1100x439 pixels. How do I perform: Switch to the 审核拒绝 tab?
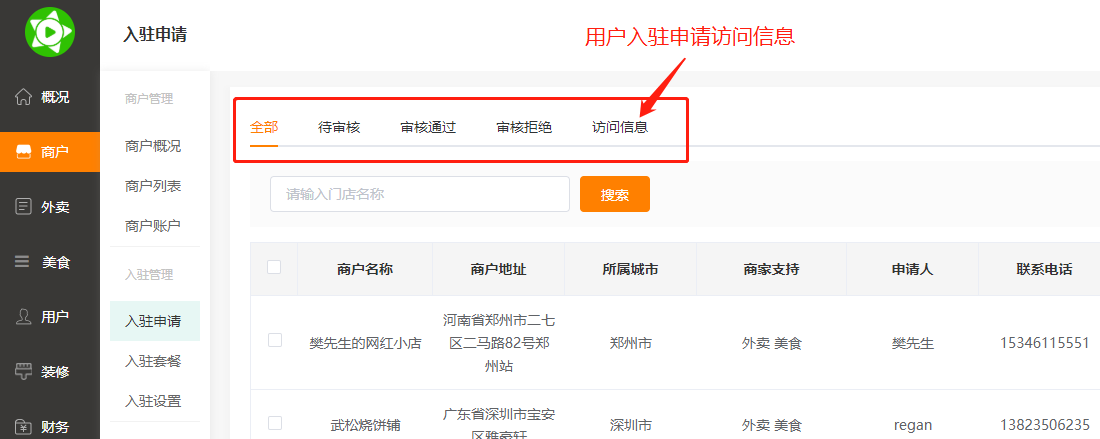tap(524, 128)
